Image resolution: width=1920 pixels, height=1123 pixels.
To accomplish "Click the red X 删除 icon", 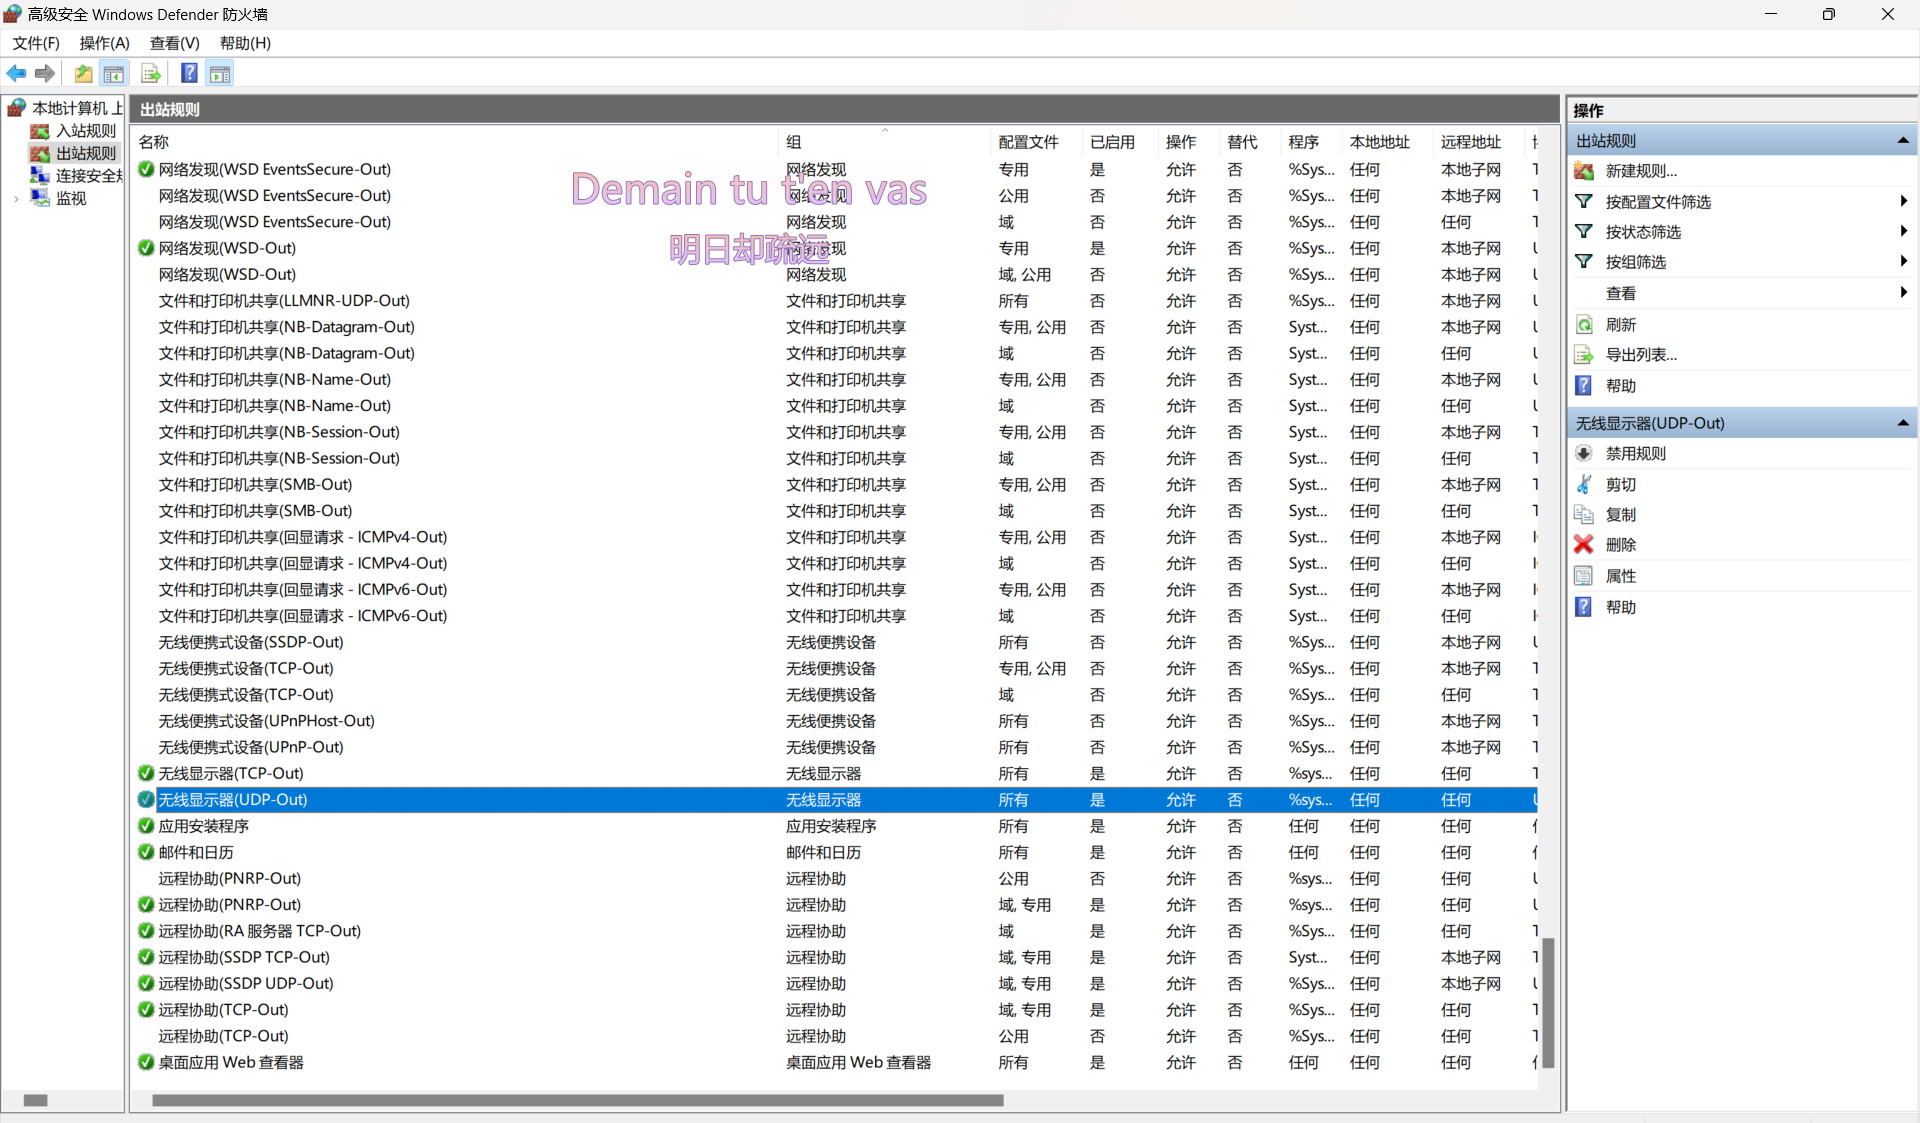I will click(1584, 545).
